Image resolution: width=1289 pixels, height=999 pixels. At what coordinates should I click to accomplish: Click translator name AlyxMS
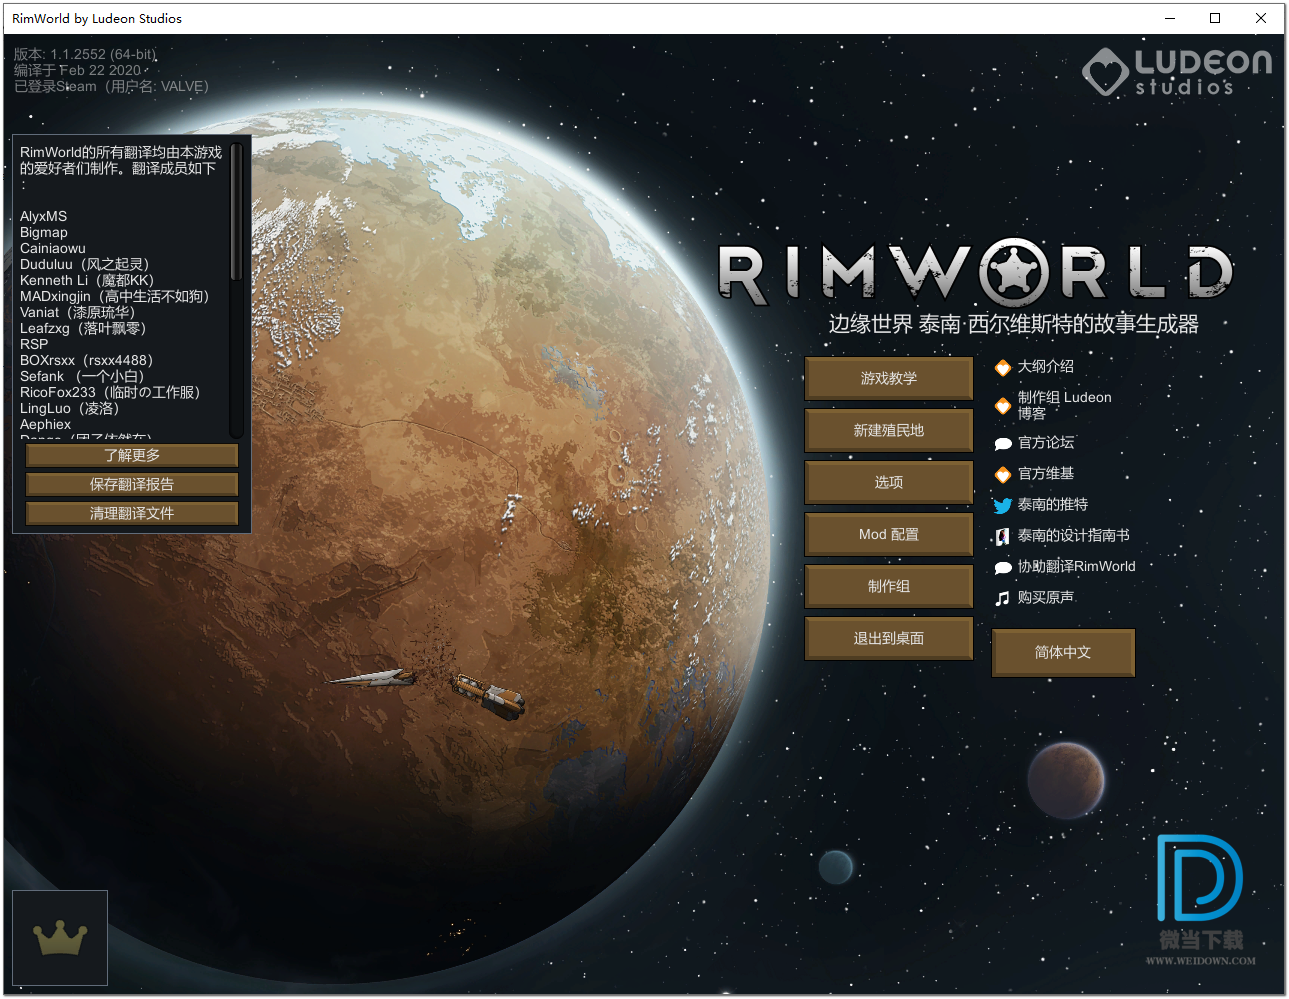43,216
